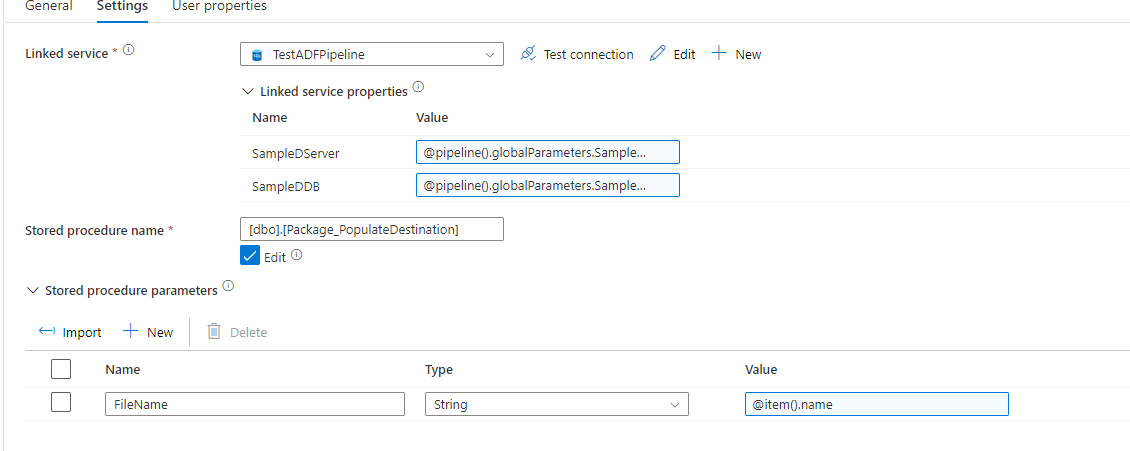Image resolution: width=1130 pixels, height=451 pixels.
Task: Open the String type dropdown for FileName
Action: point(556,404)
